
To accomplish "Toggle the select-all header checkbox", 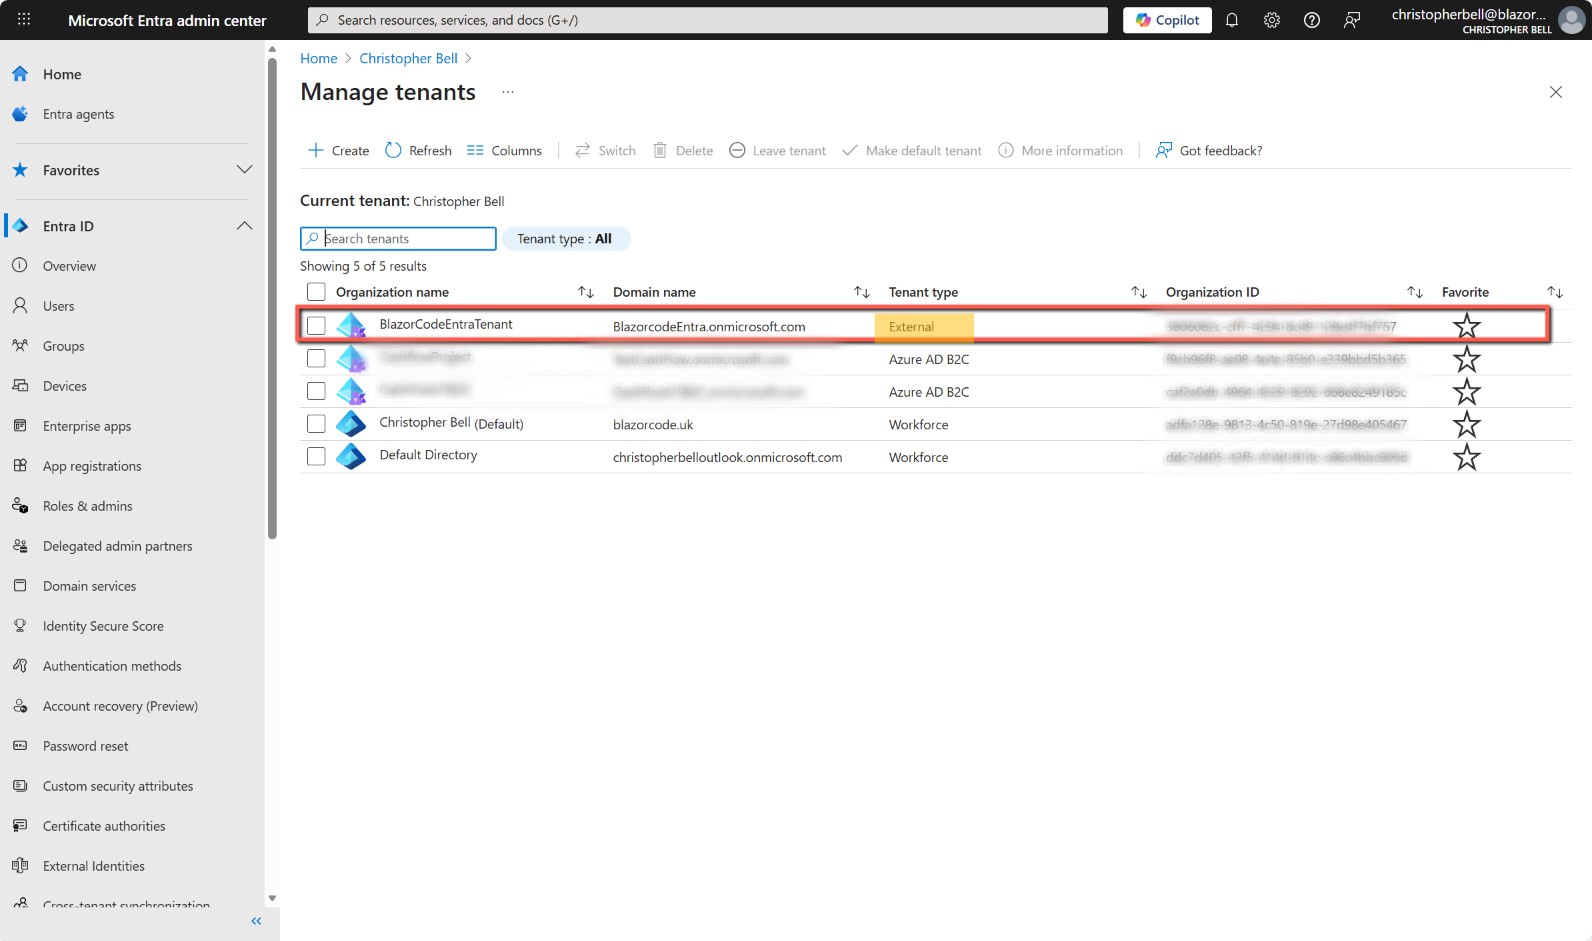I will [x=316, y=292].
